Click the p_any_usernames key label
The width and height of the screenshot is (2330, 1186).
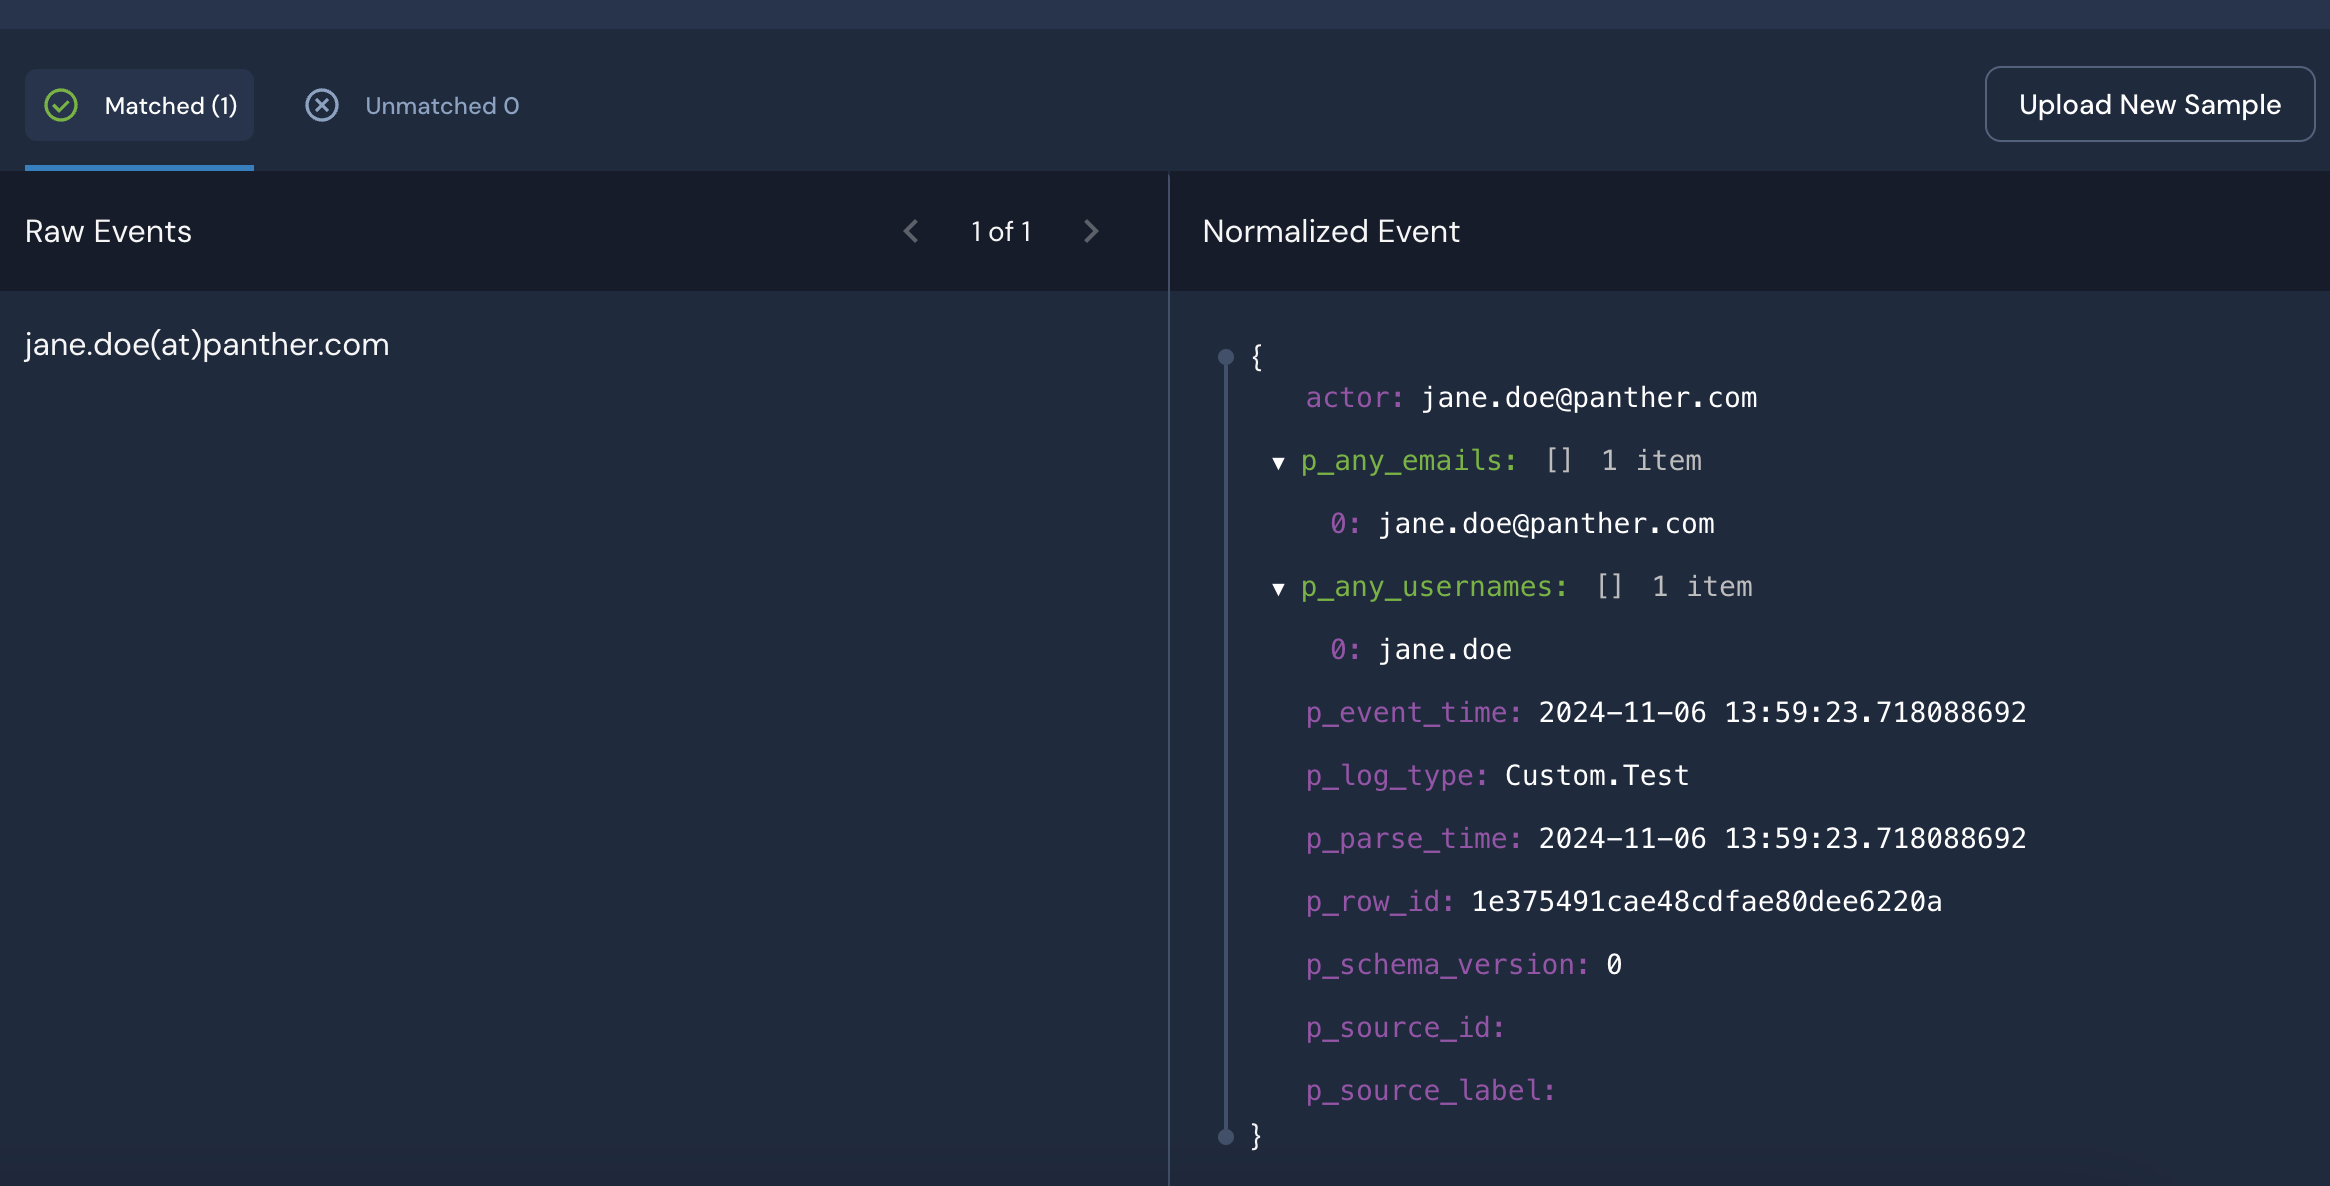1433,587
